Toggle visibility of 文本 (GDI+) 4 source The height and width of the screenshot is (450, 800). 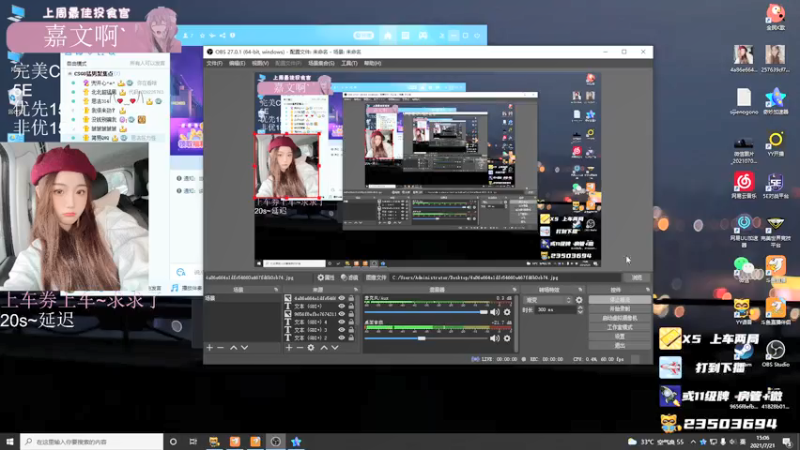(x=342, y=322)
